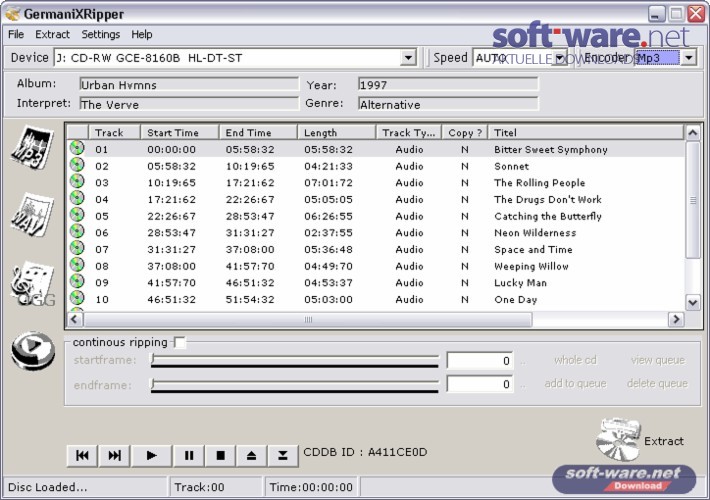This screenshot has width=710, height=500.
Task: Skip to previous track button
Action: coord(82,455)
